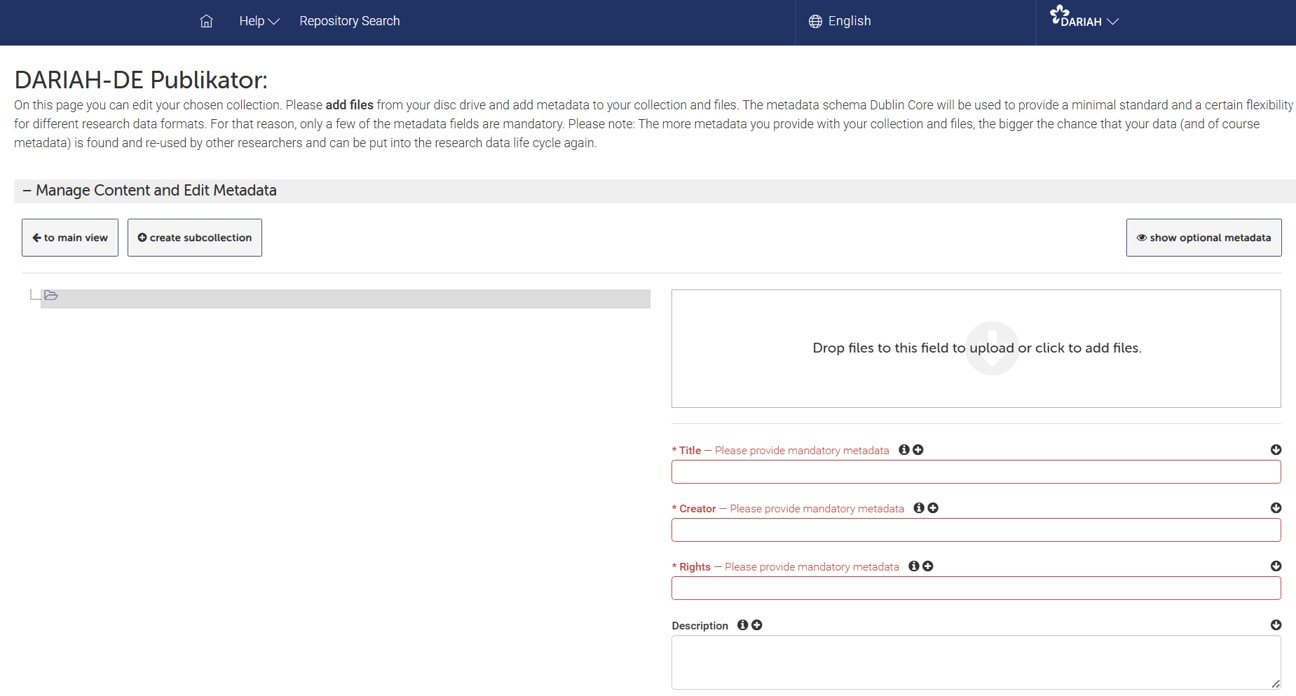Go to the home page icon
This screenshot has height=696, width=1296.
206,21
